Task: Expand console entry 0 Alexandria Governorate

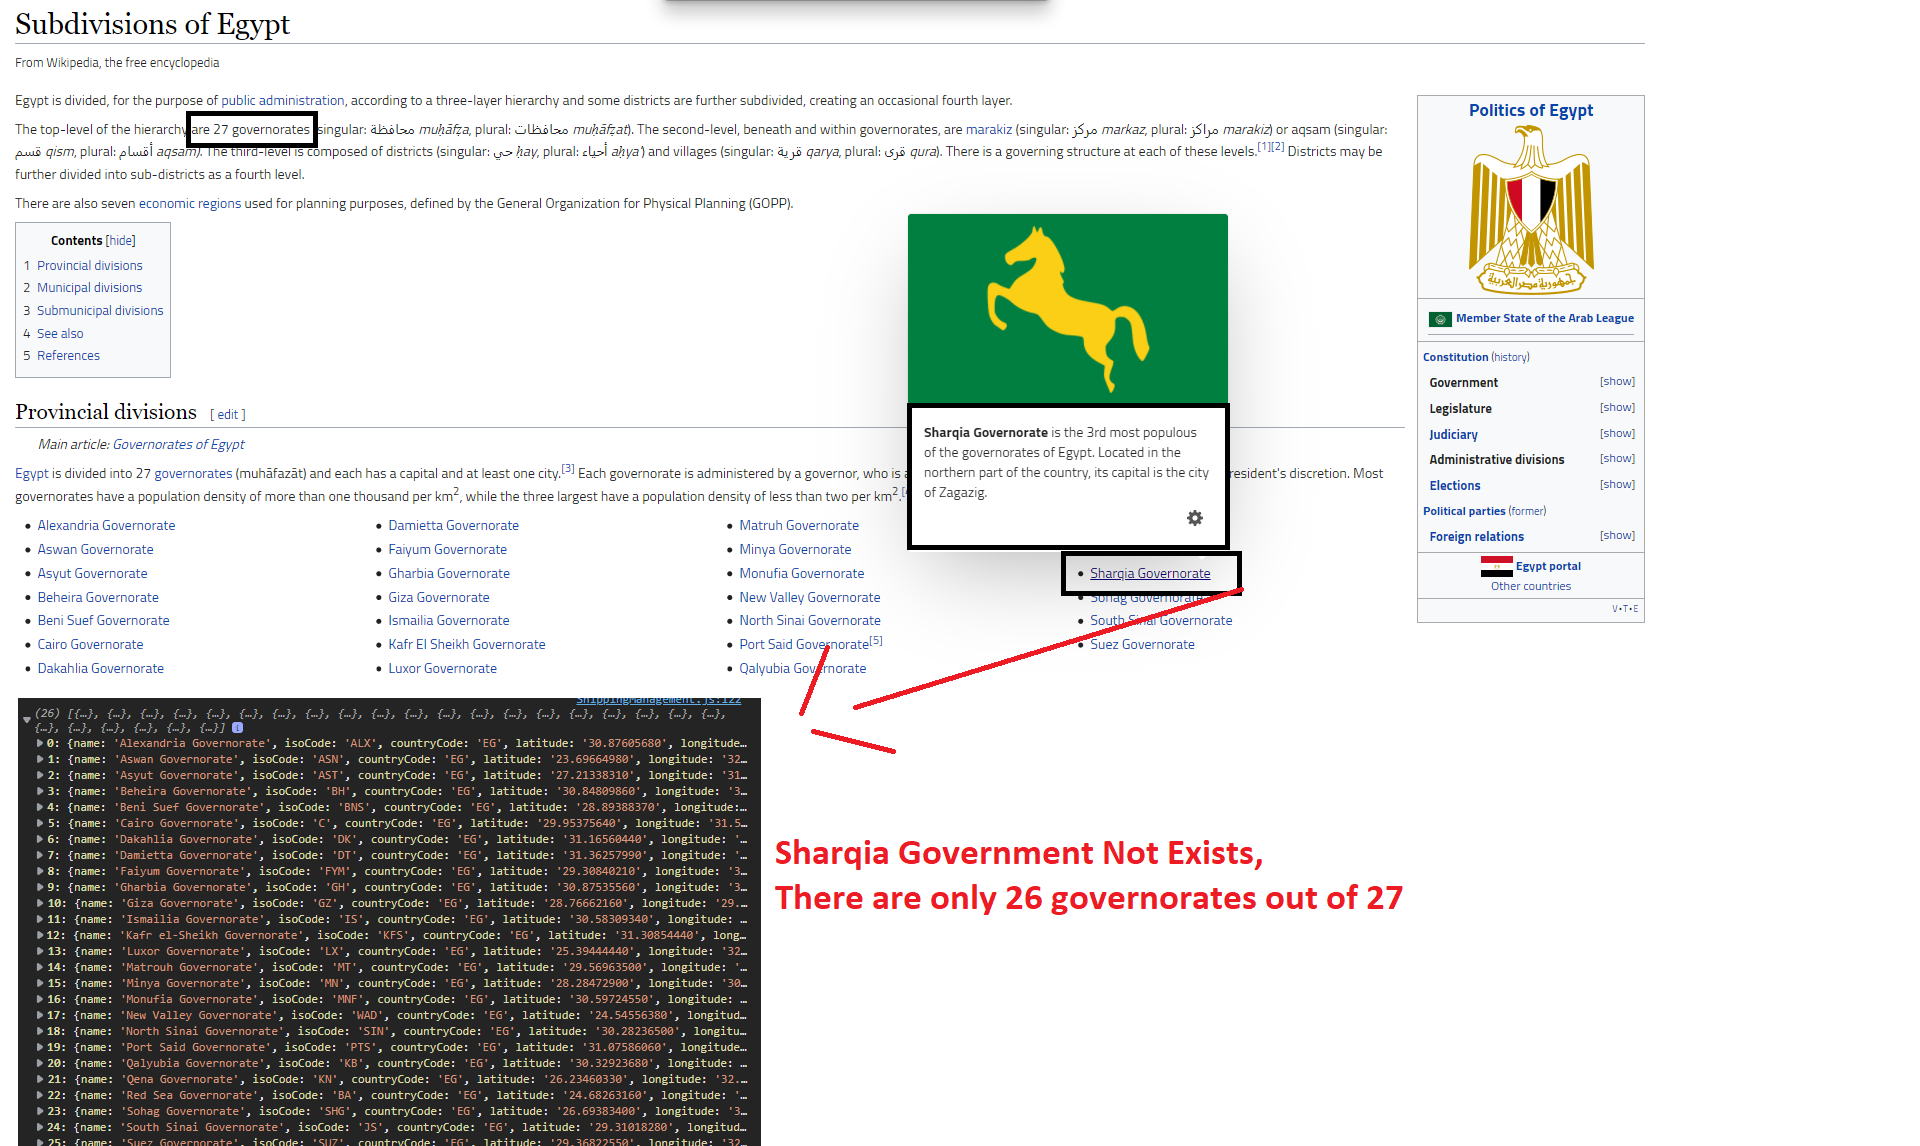Action: pyautogui.click(x=40, y=744)
